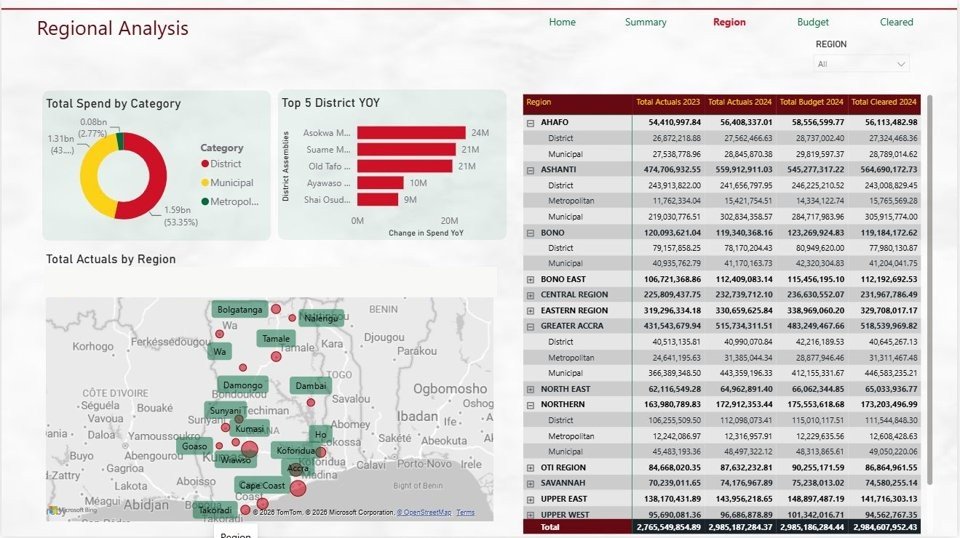Click the matrix vertical scrollbar

[930, 290]
